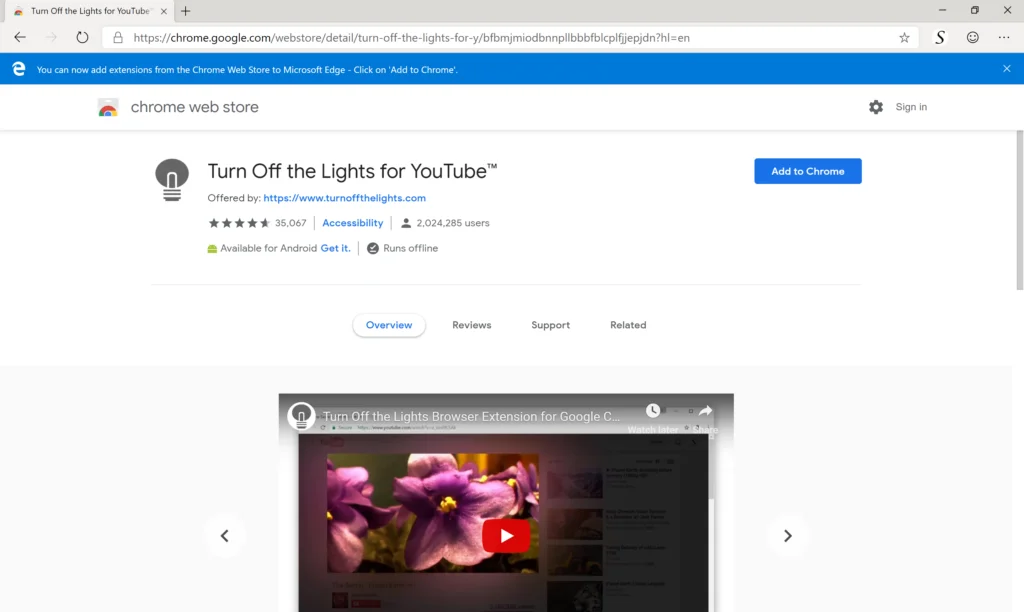
Task: Open a new tab with the plus button
Action: 185,10
